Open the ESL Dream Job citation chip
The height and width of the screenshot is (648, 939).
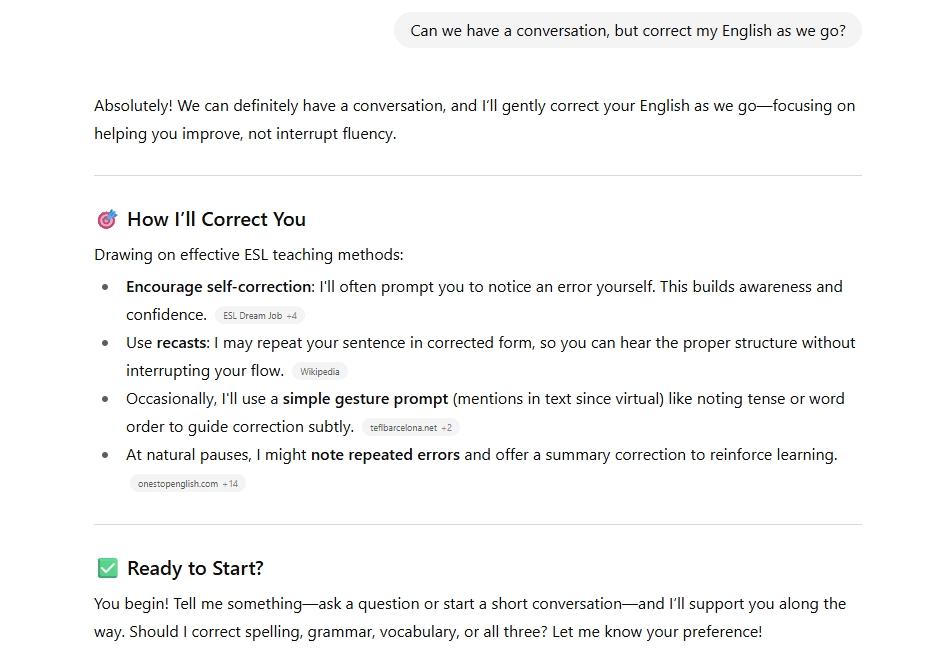(260, 316)
